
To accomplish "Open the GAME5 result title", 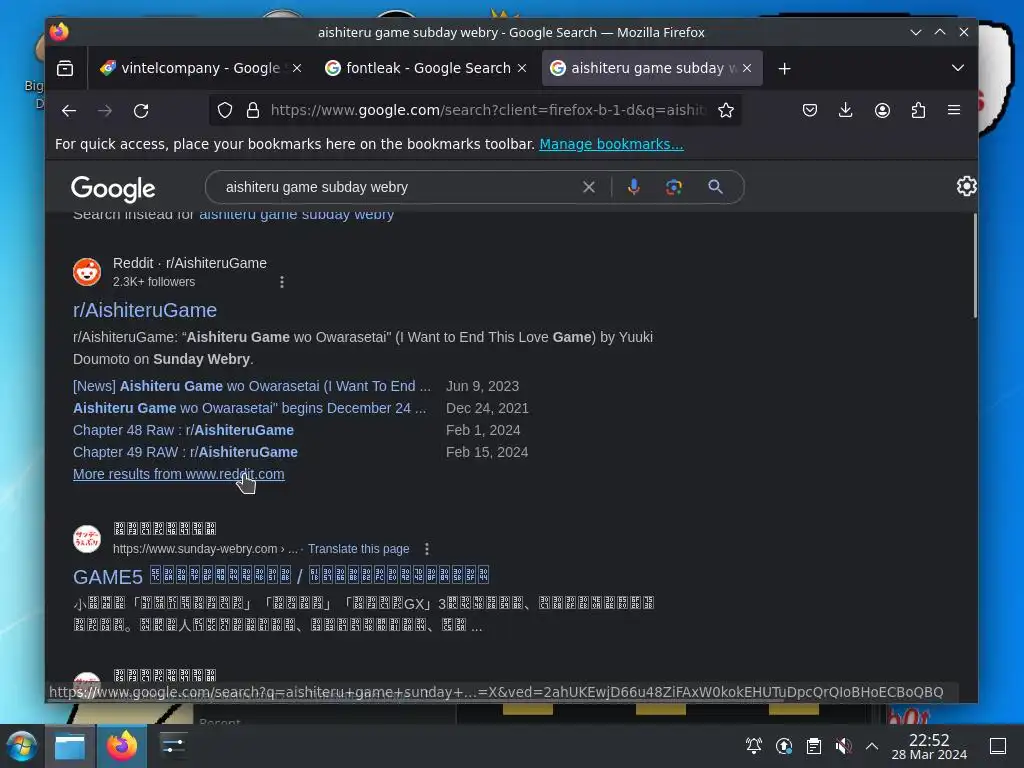I will 281,577.
